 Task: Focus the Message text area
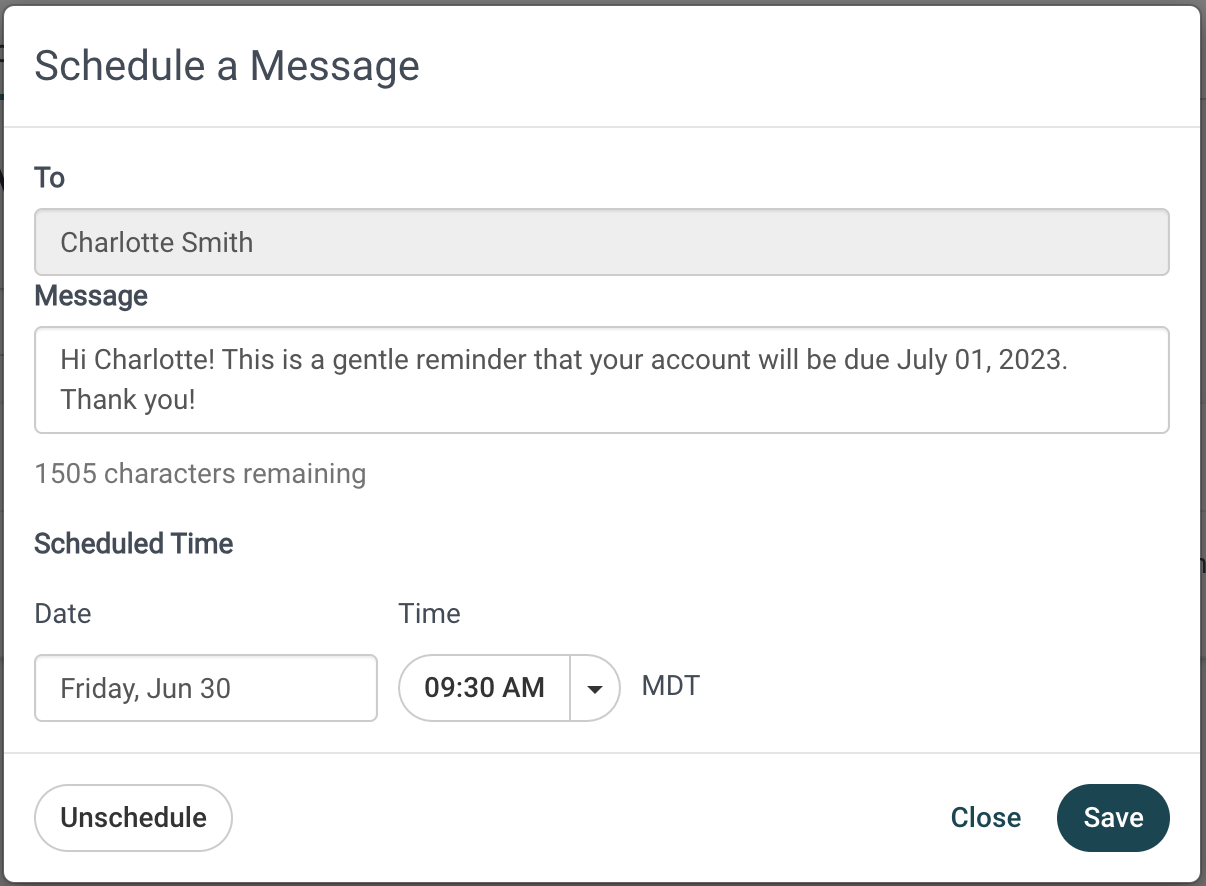click(x=601, y=380)
